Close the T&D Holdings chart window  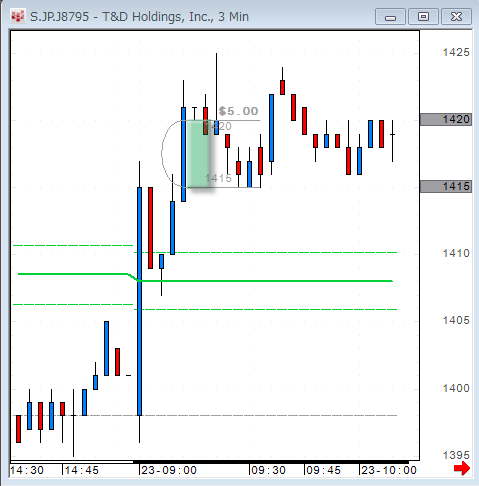[456, 17]
